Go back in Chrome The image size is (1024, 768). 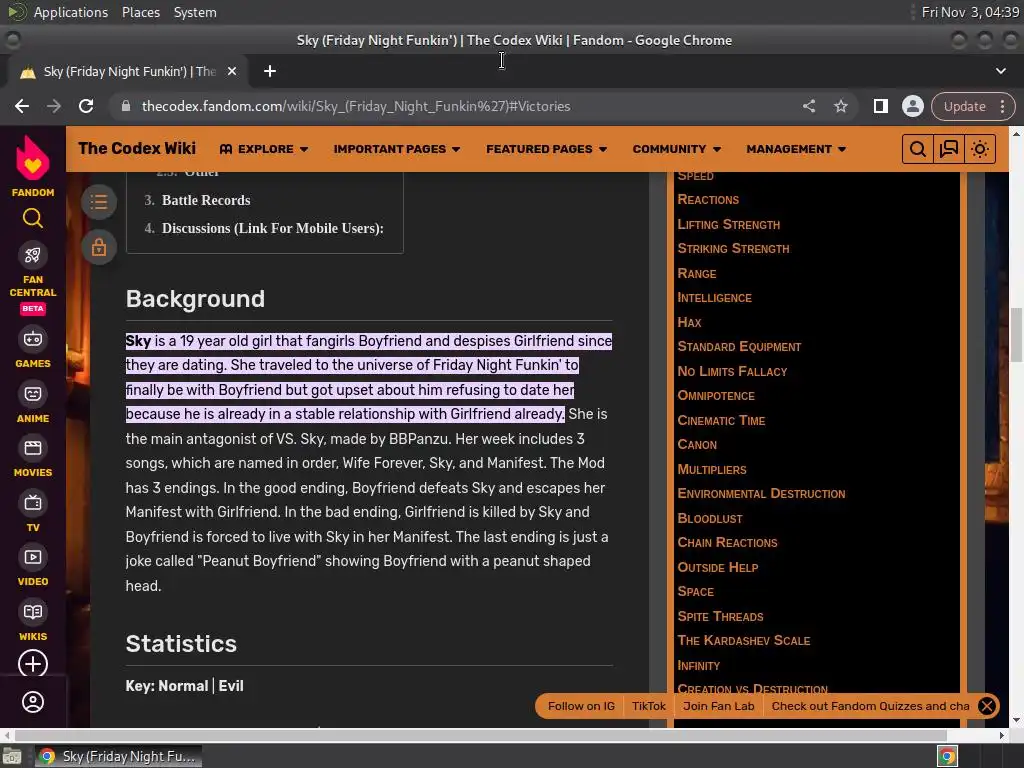point(22,106)
